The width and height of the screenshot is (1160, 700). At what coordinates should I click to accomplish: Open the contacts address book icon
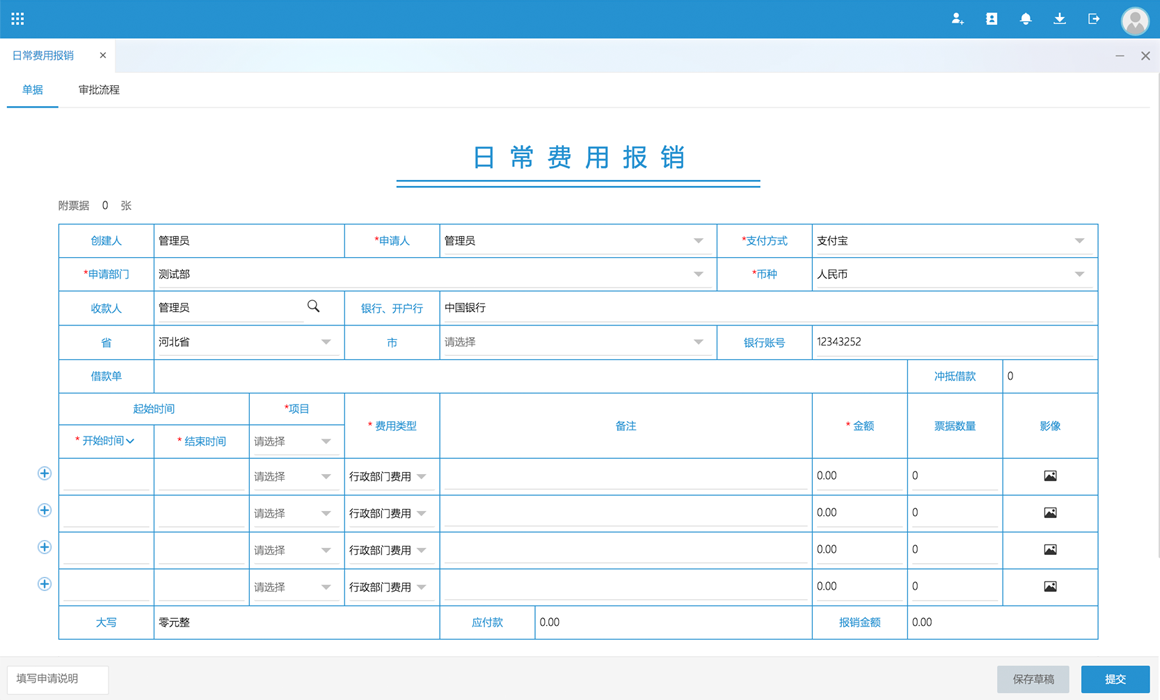pyautogui.click(x=991, y=19)
